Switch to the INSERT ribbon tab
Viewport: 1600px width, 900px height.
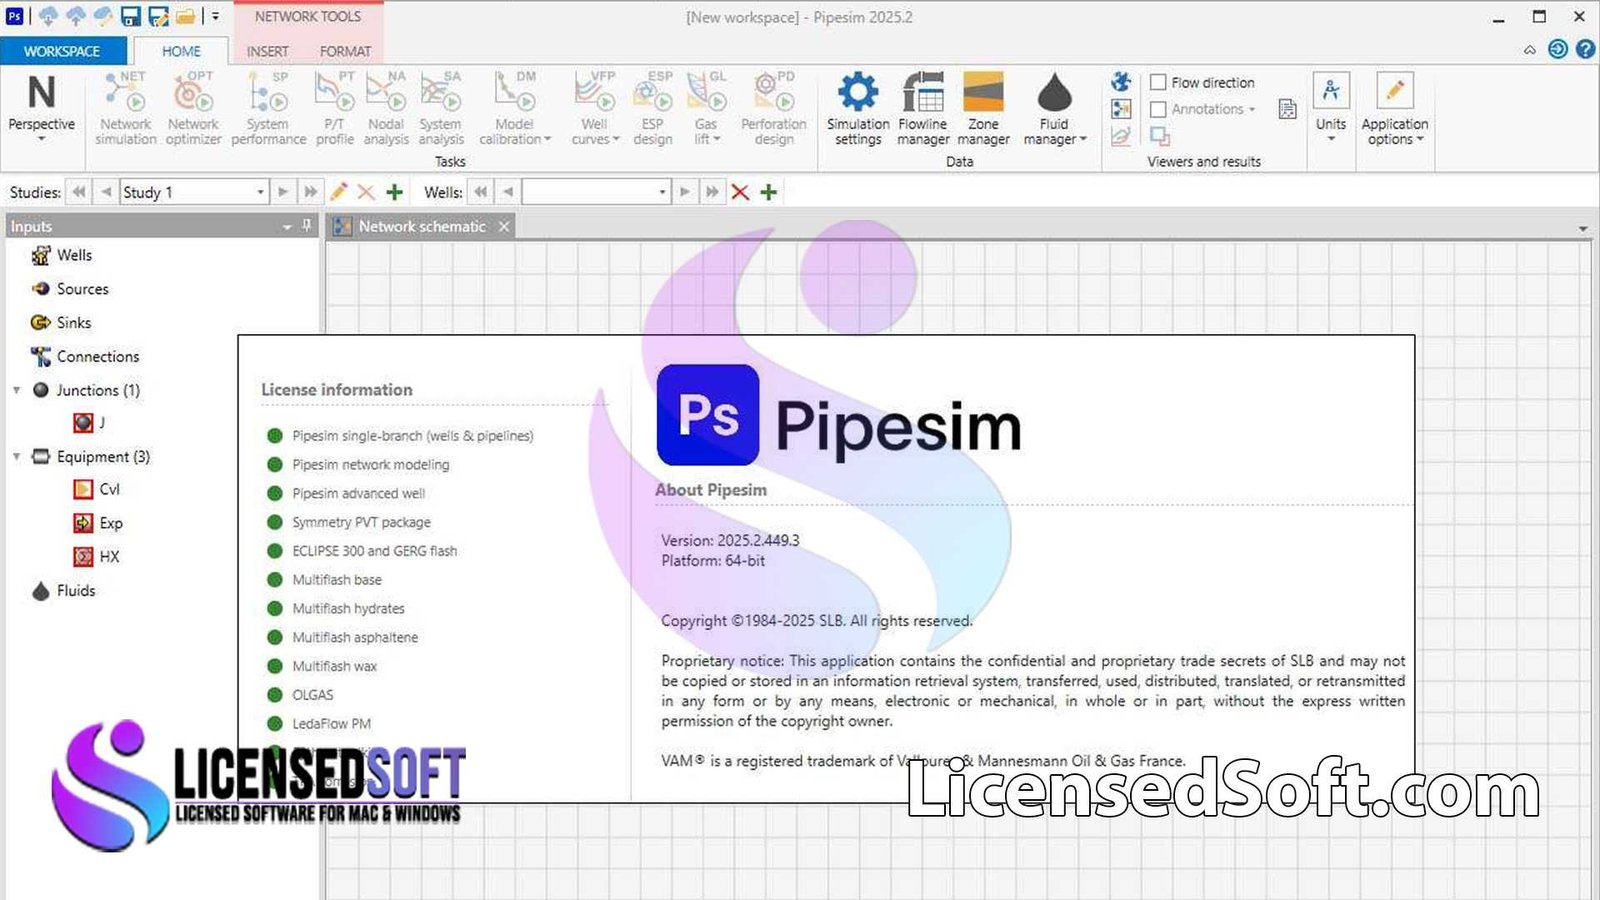(x=267, y=51)
